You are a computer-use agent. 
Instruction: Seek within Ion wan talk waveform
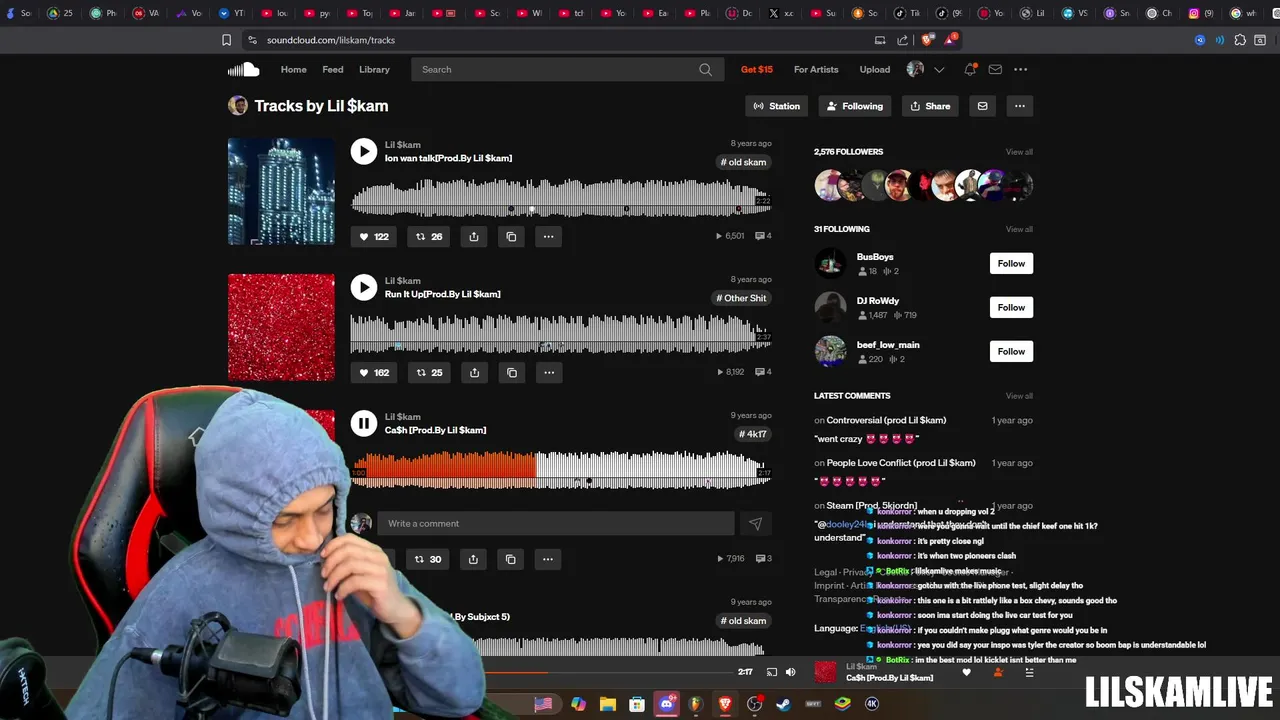point(561,196)
